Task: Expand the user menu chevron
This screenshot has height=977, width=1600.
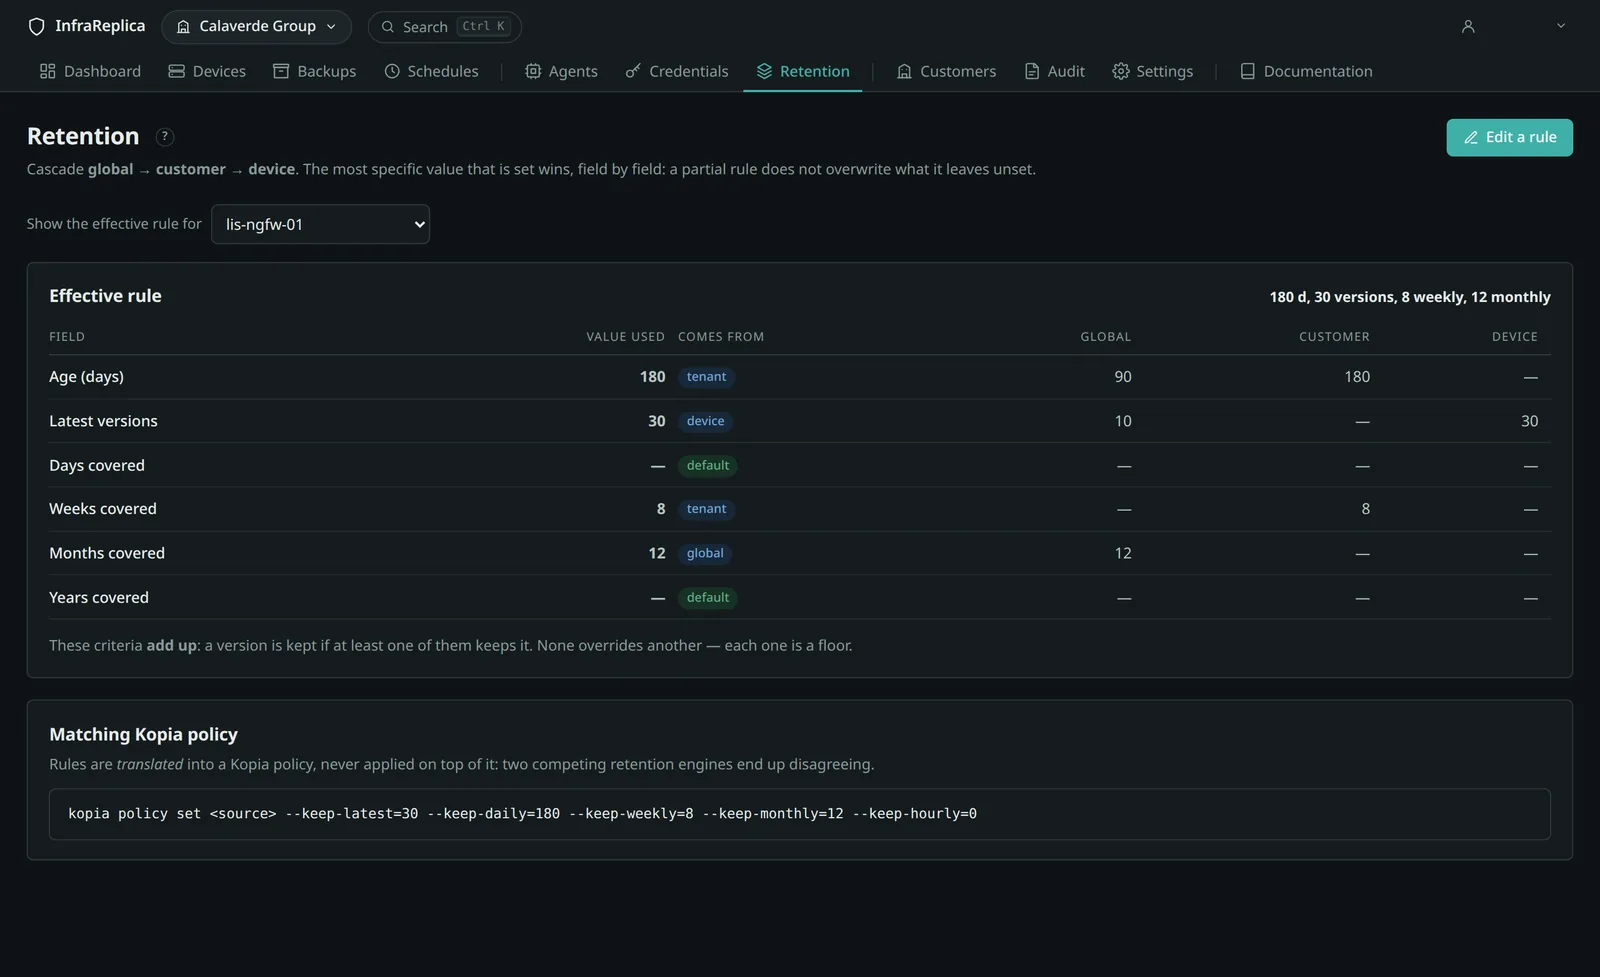Action: click(x=1561, y=26)
